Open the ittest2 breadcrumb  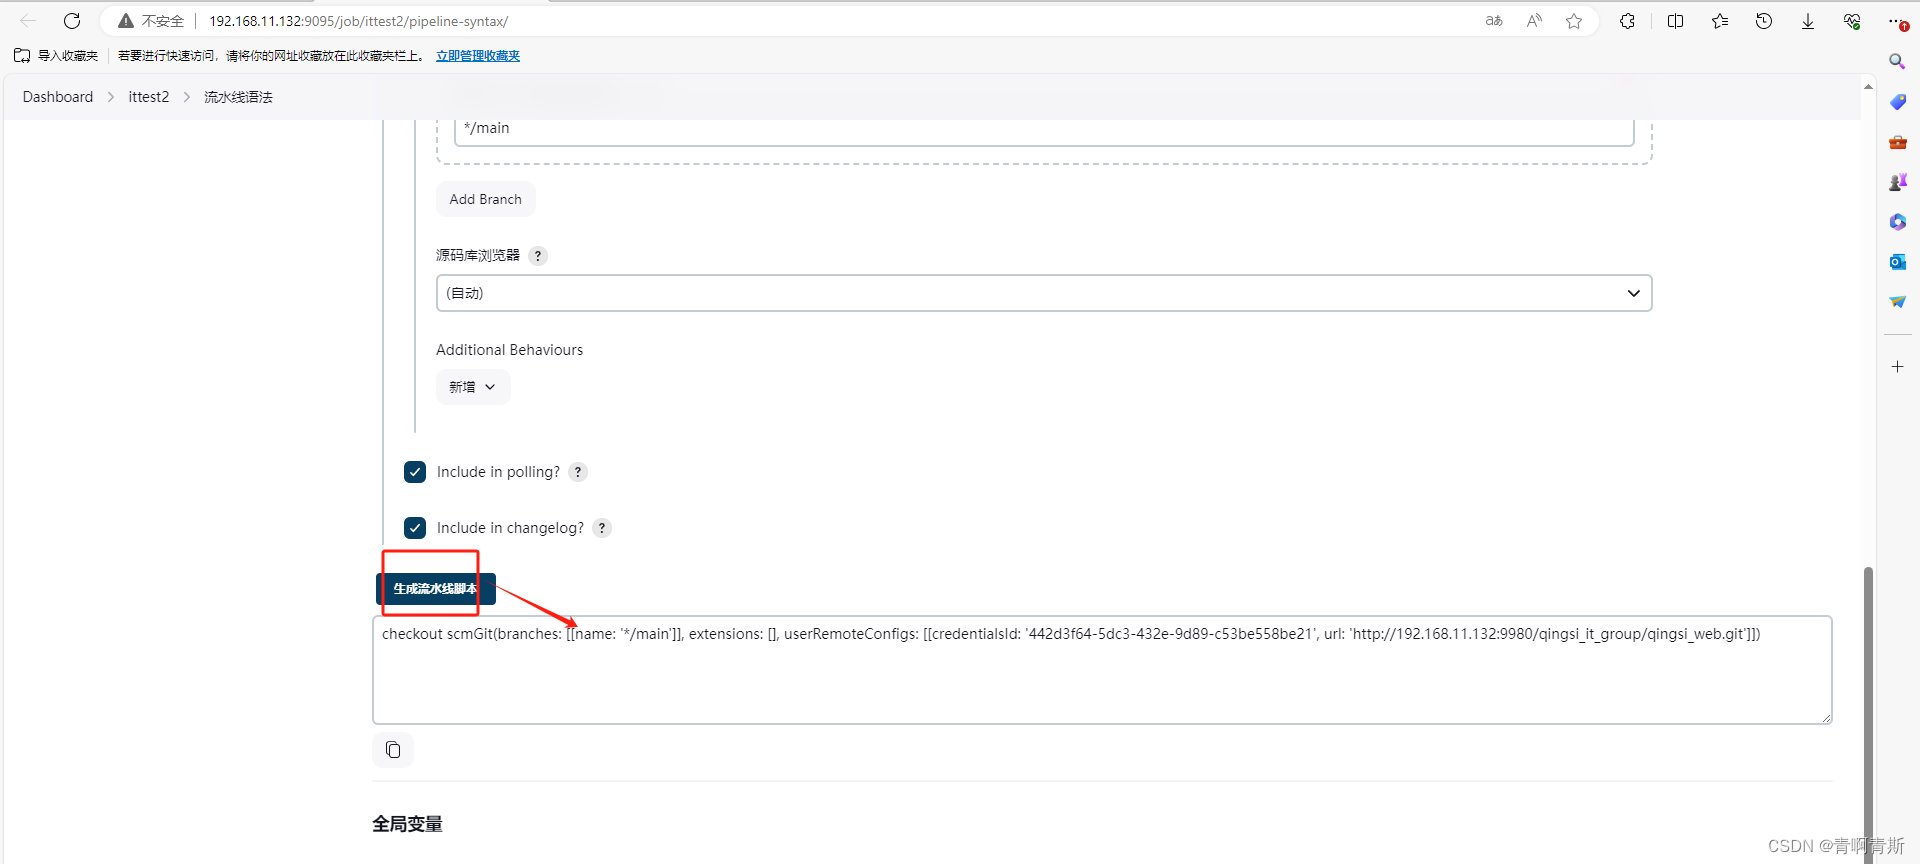tap(149, 97)
